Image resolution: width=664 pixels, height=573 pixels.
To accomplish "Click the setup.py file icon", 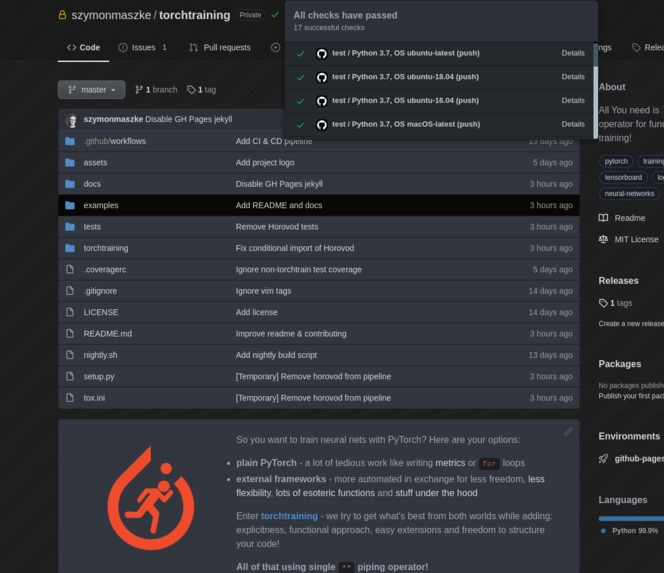I will coord(70,376).
